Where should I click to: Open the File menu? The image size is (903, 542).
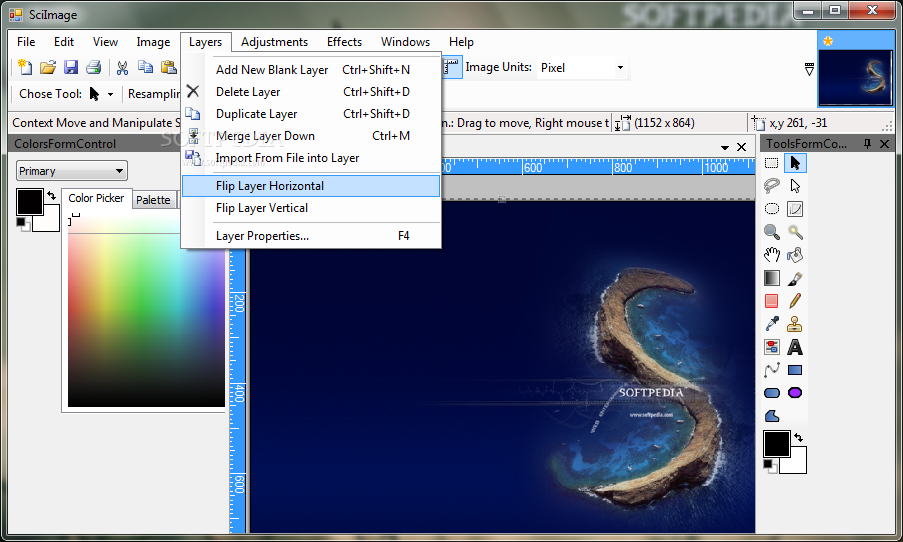26,42
